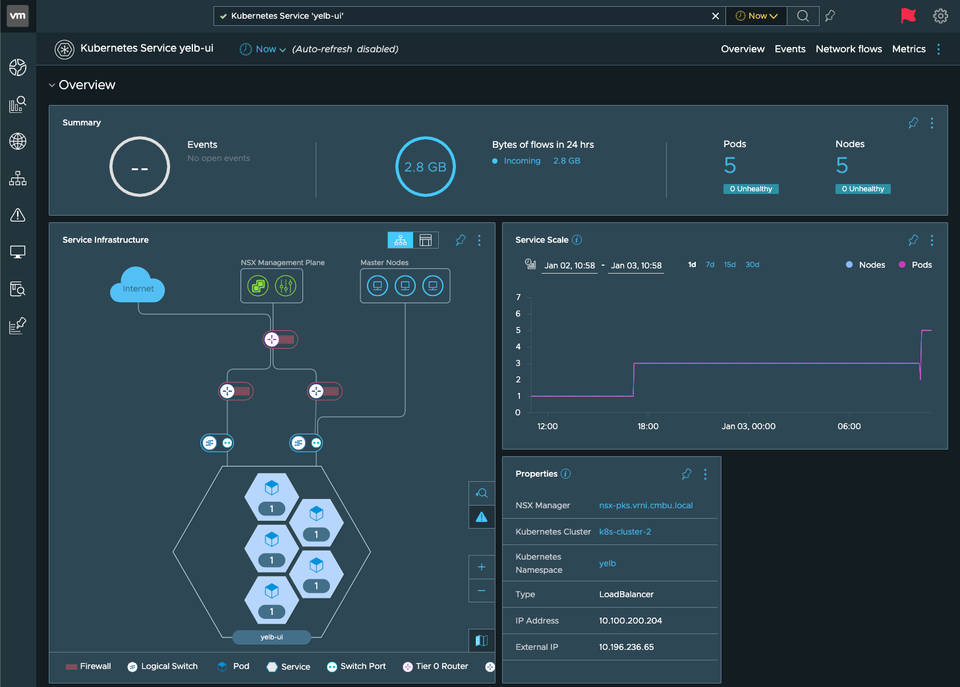Click the Jan 03, 10:58 end date field

coord(636,266)
